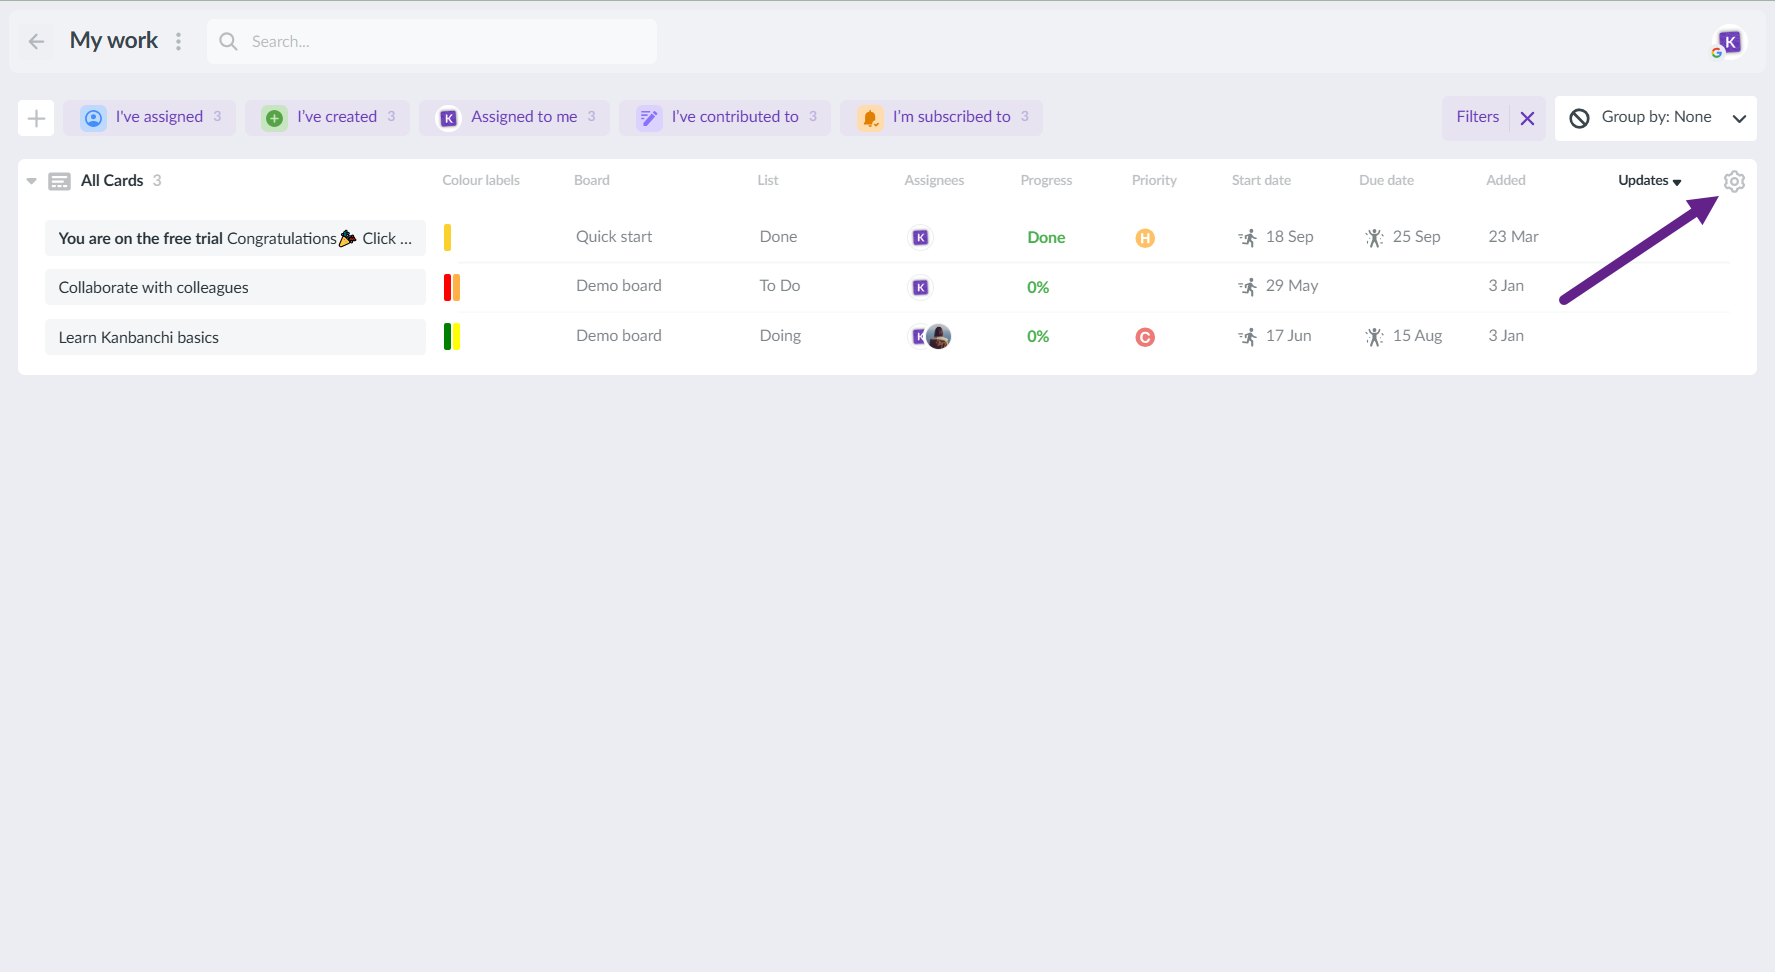Clear filters with the X button
The height and width of the screenshot is (972, 1775).
coord(1527,118)
